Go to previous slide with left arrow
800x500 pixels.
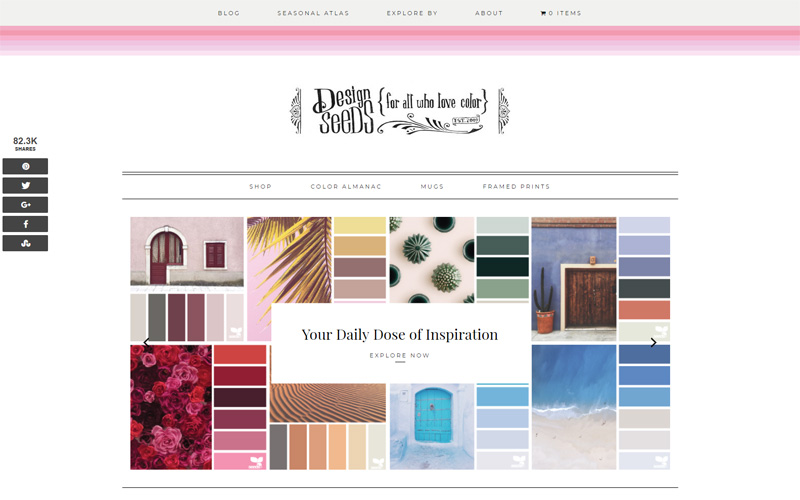coord(147,342)
